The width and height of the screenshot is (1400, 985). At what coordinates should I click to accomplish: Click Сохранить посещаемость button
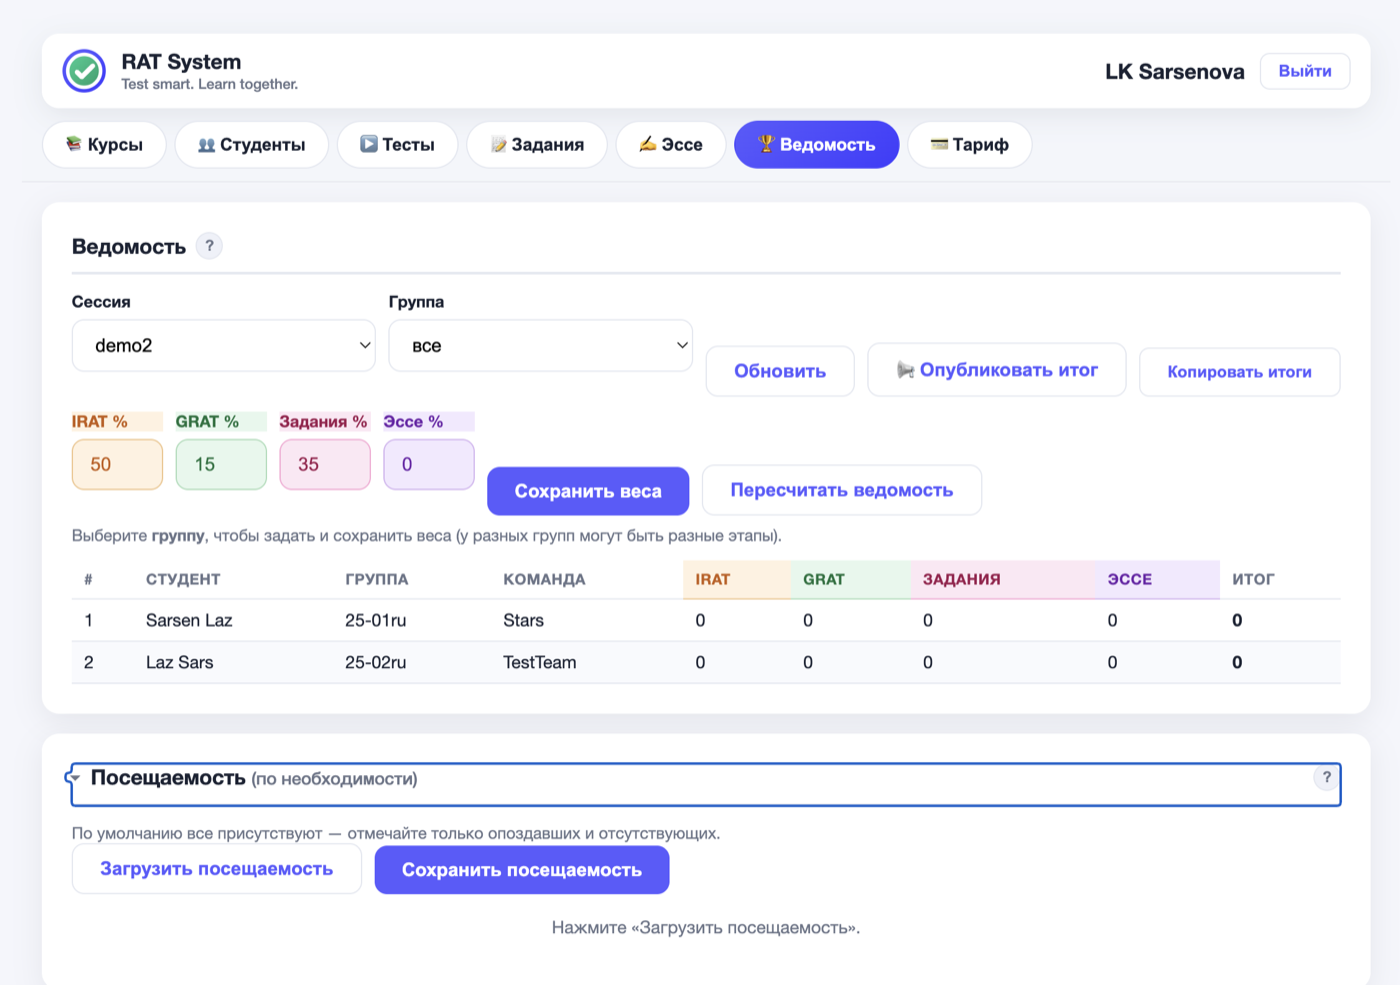[x=522, y=870]
